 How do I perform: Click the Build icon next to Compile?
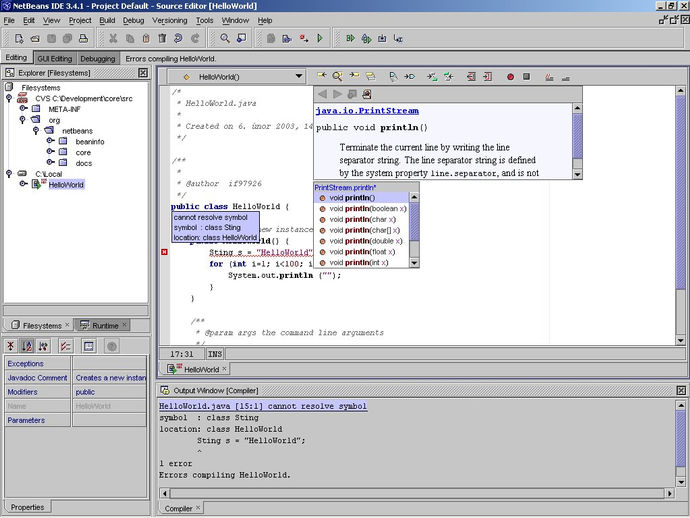tap(287, 39)
